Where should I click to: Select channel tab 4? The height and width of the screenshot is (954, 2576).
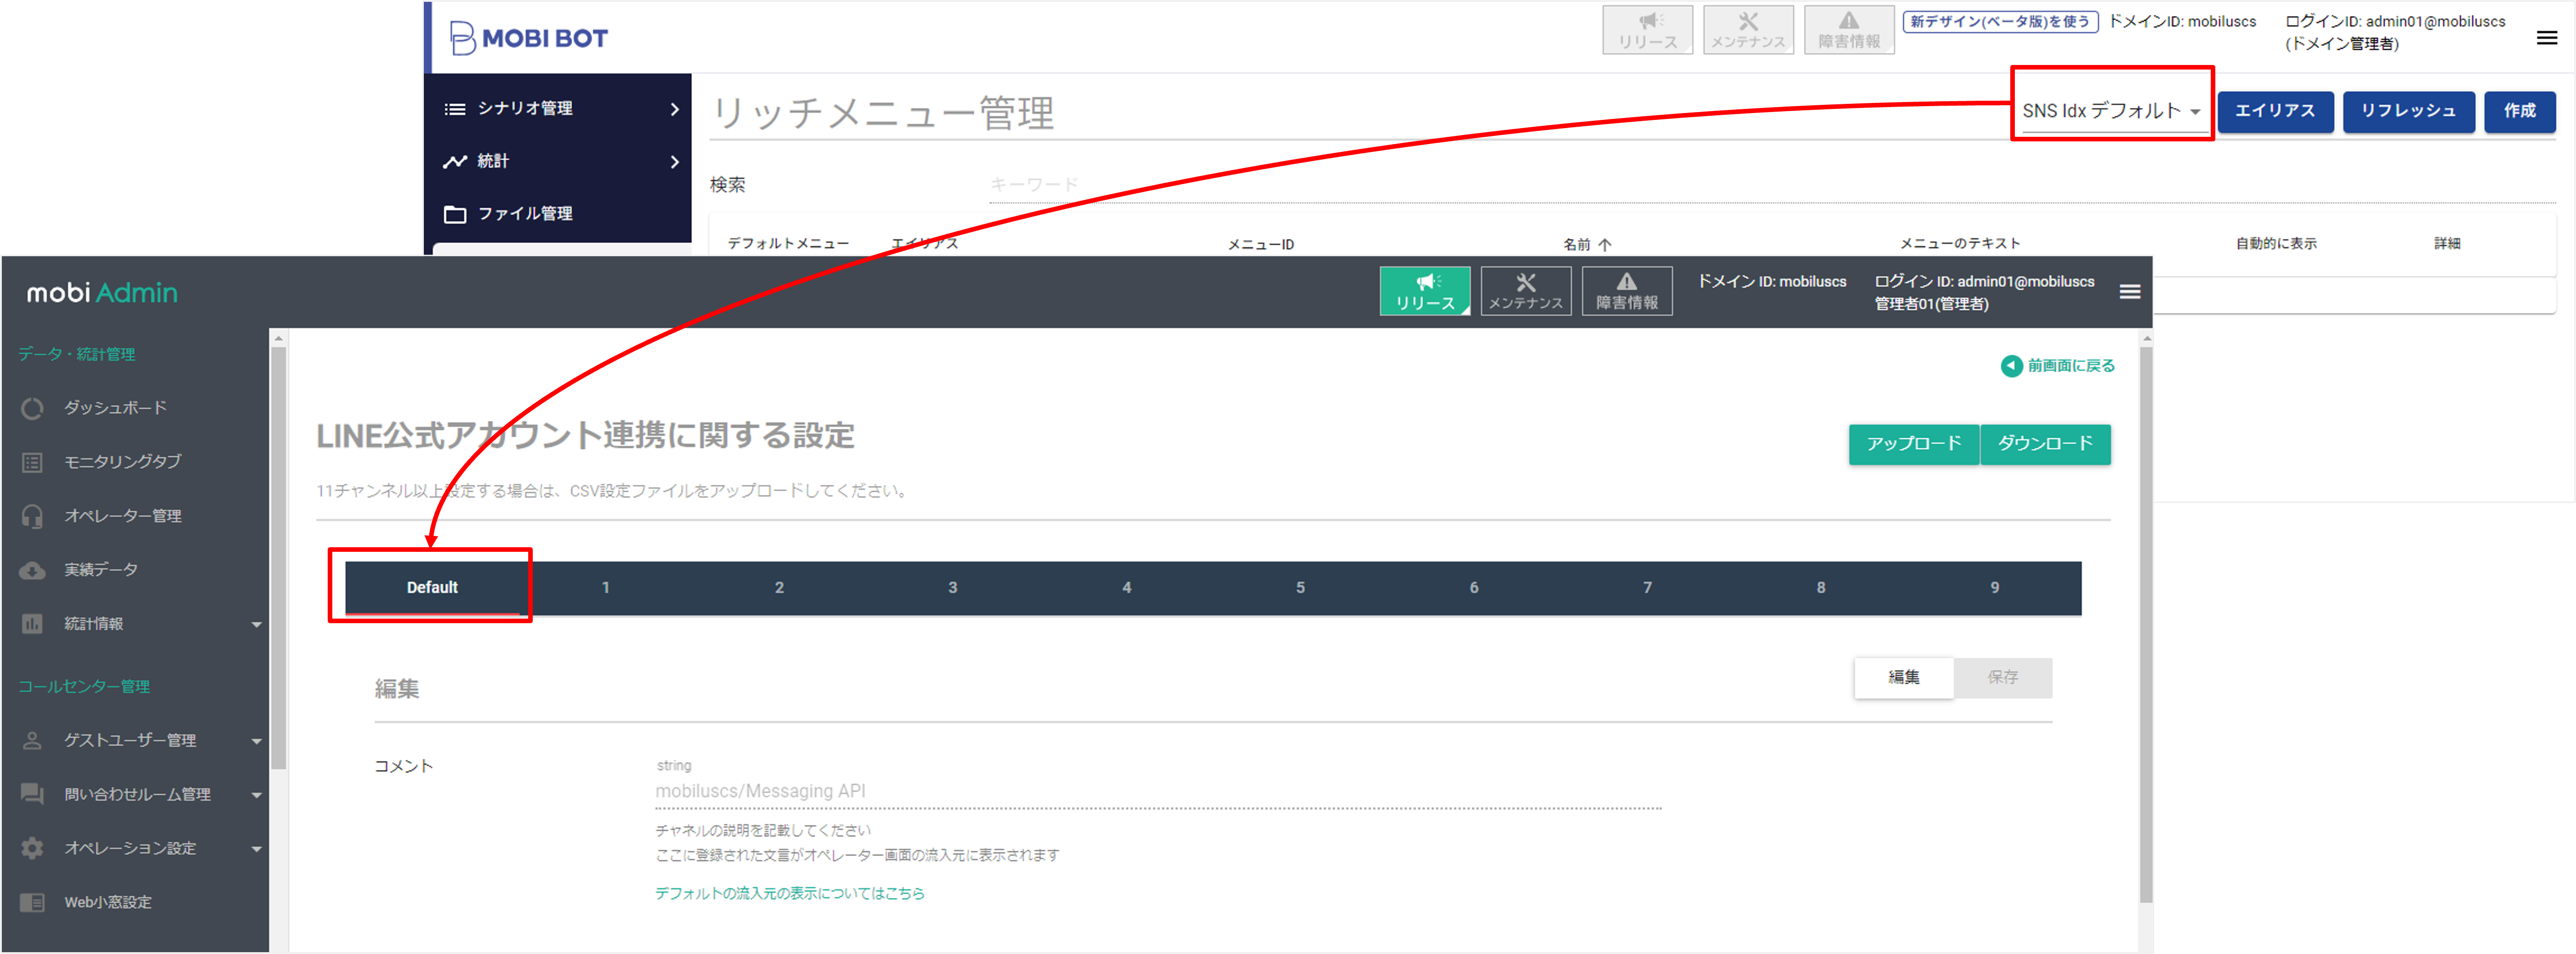coord(1126,588)
